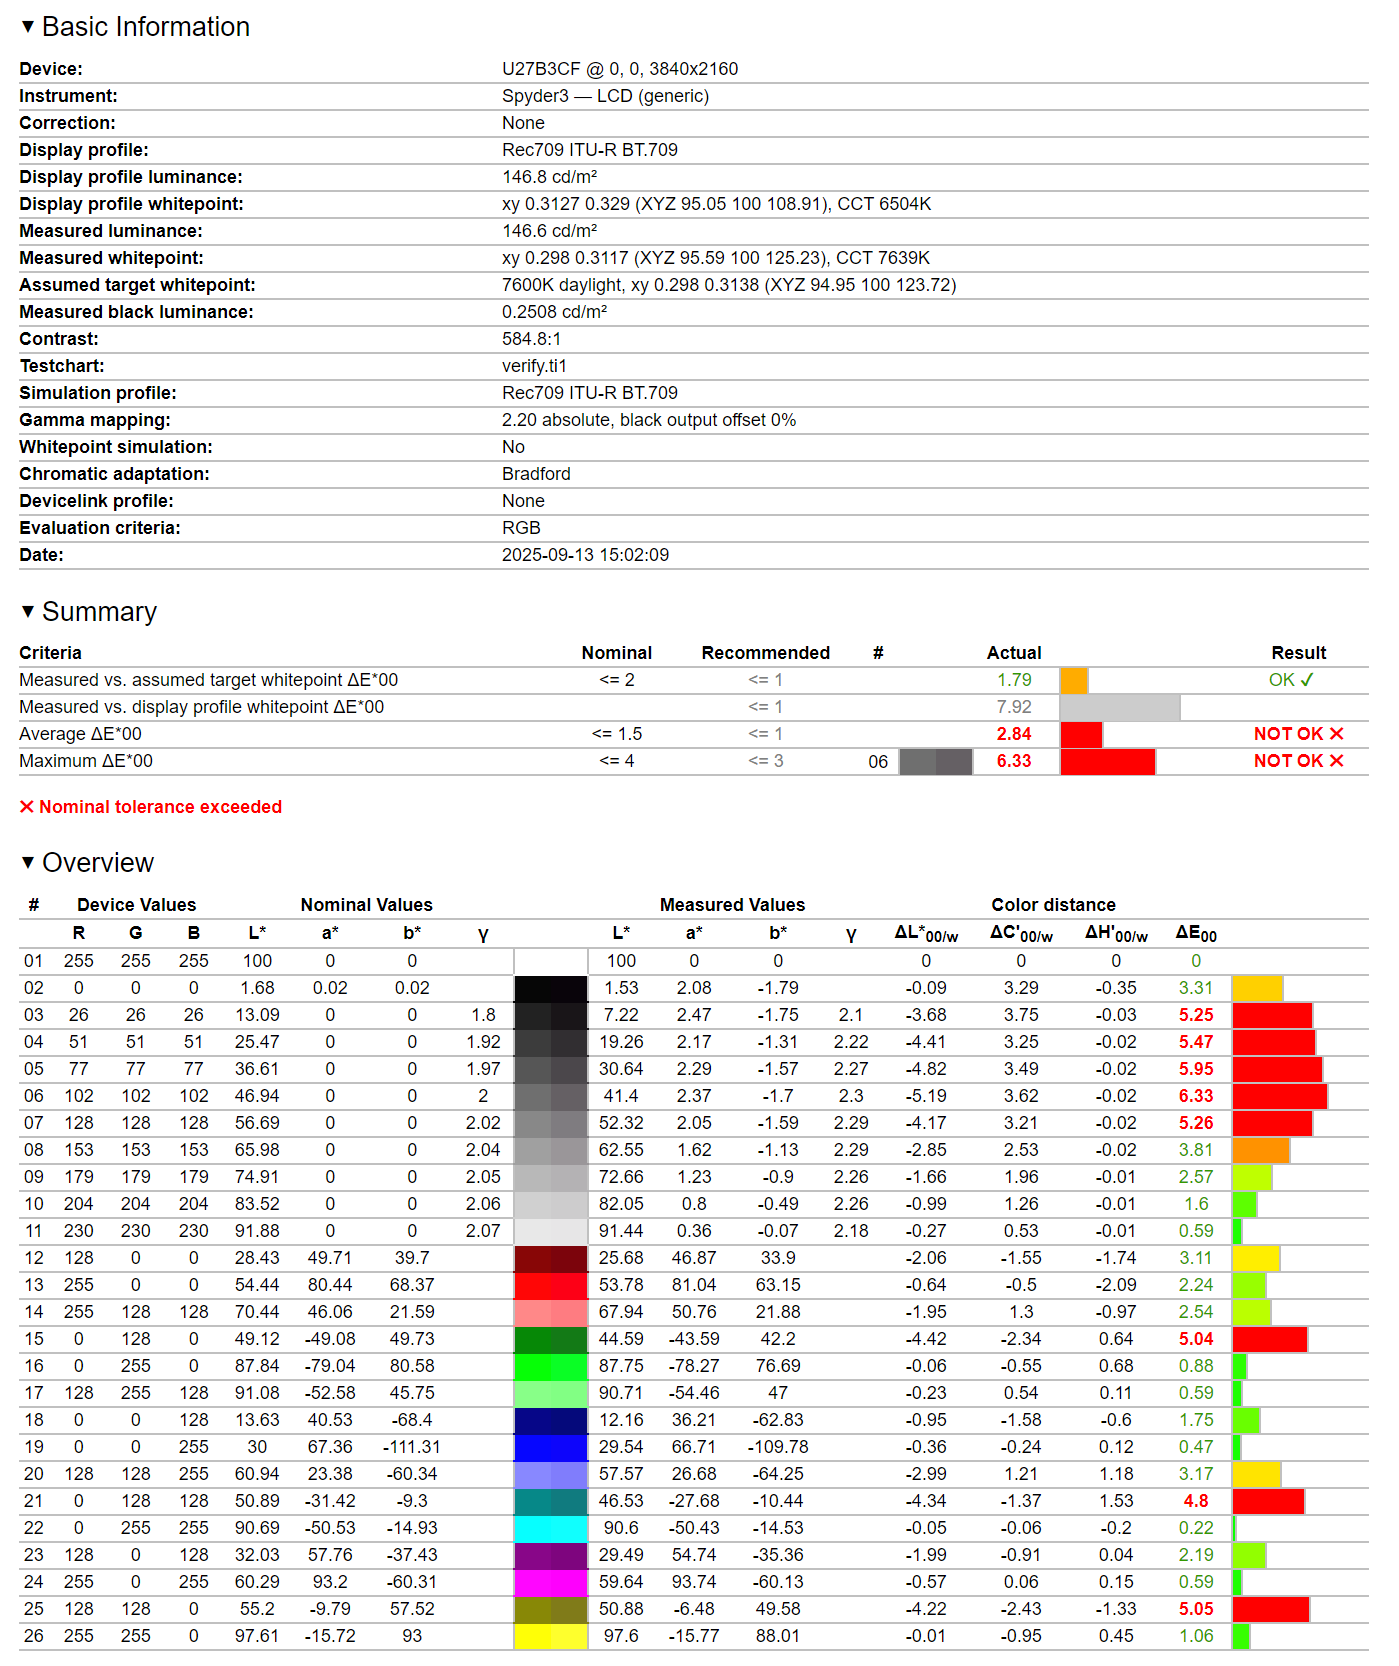
Task: Collapse the Overview section triangle
Action: (x=28, y=862)
